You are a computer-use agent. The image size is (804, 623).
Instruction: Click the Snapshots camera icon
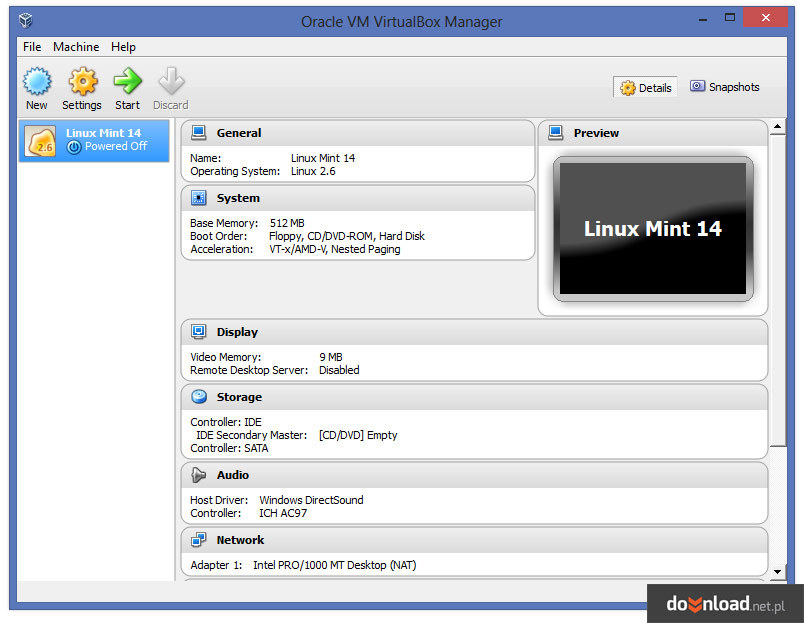(697, 86)
